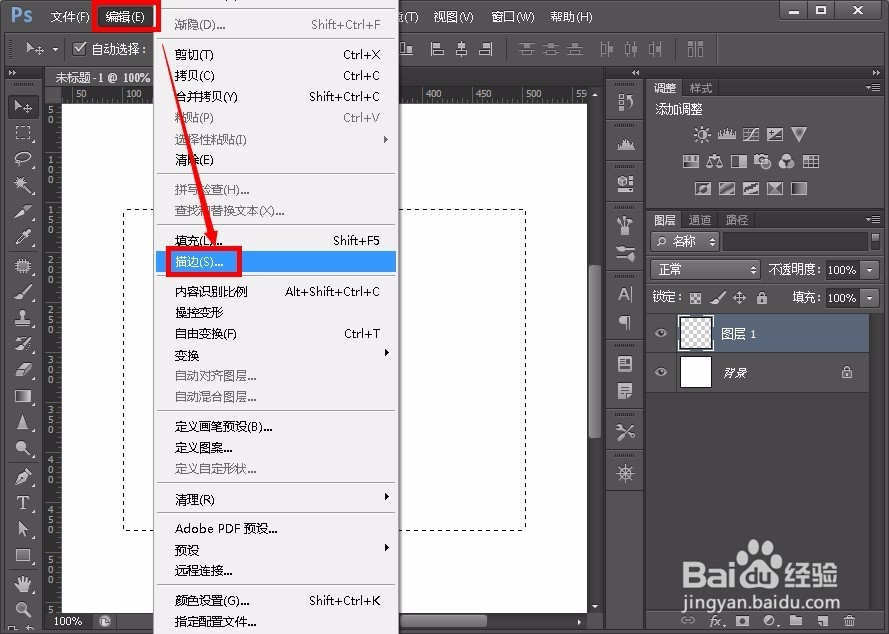This screenshot has height=634, width=889.
Task: Add a Channel Mixer adjustment
Action: (x=786, y=162)
